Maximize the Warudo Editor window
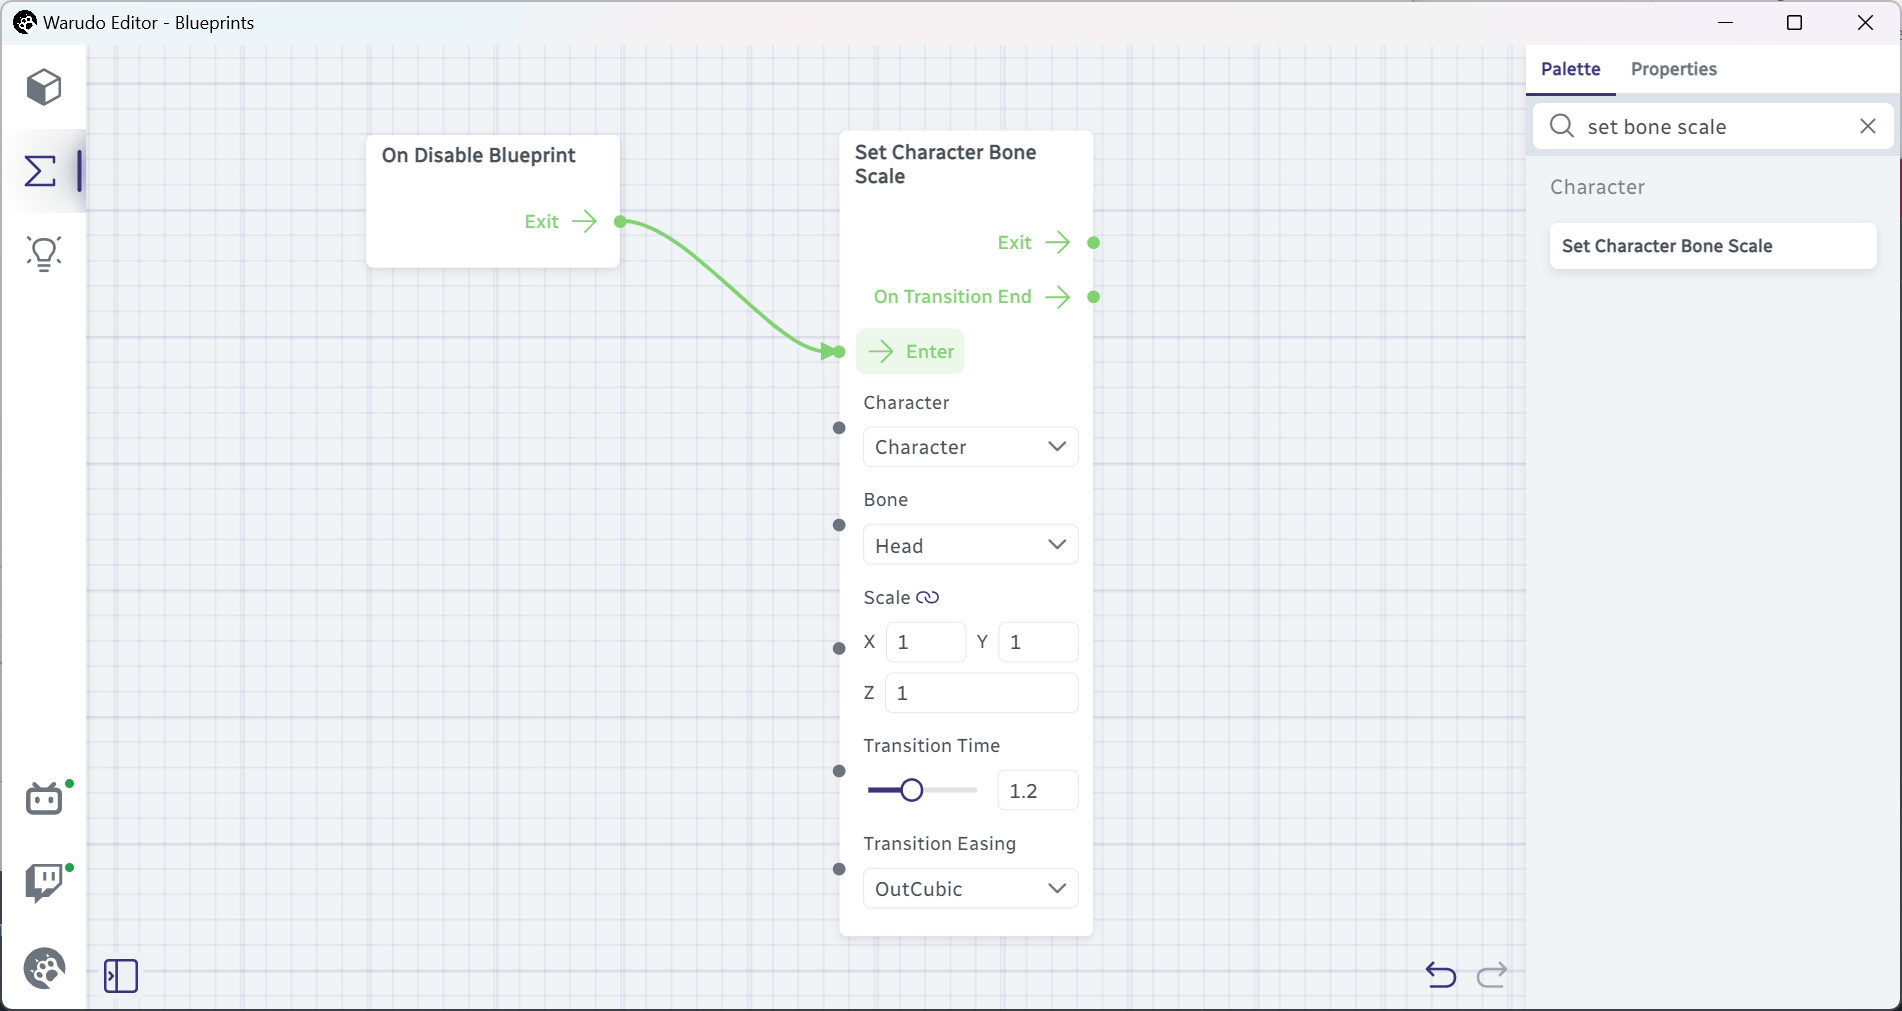The image size is (1902, 1011). click(x=1794, y=22)
